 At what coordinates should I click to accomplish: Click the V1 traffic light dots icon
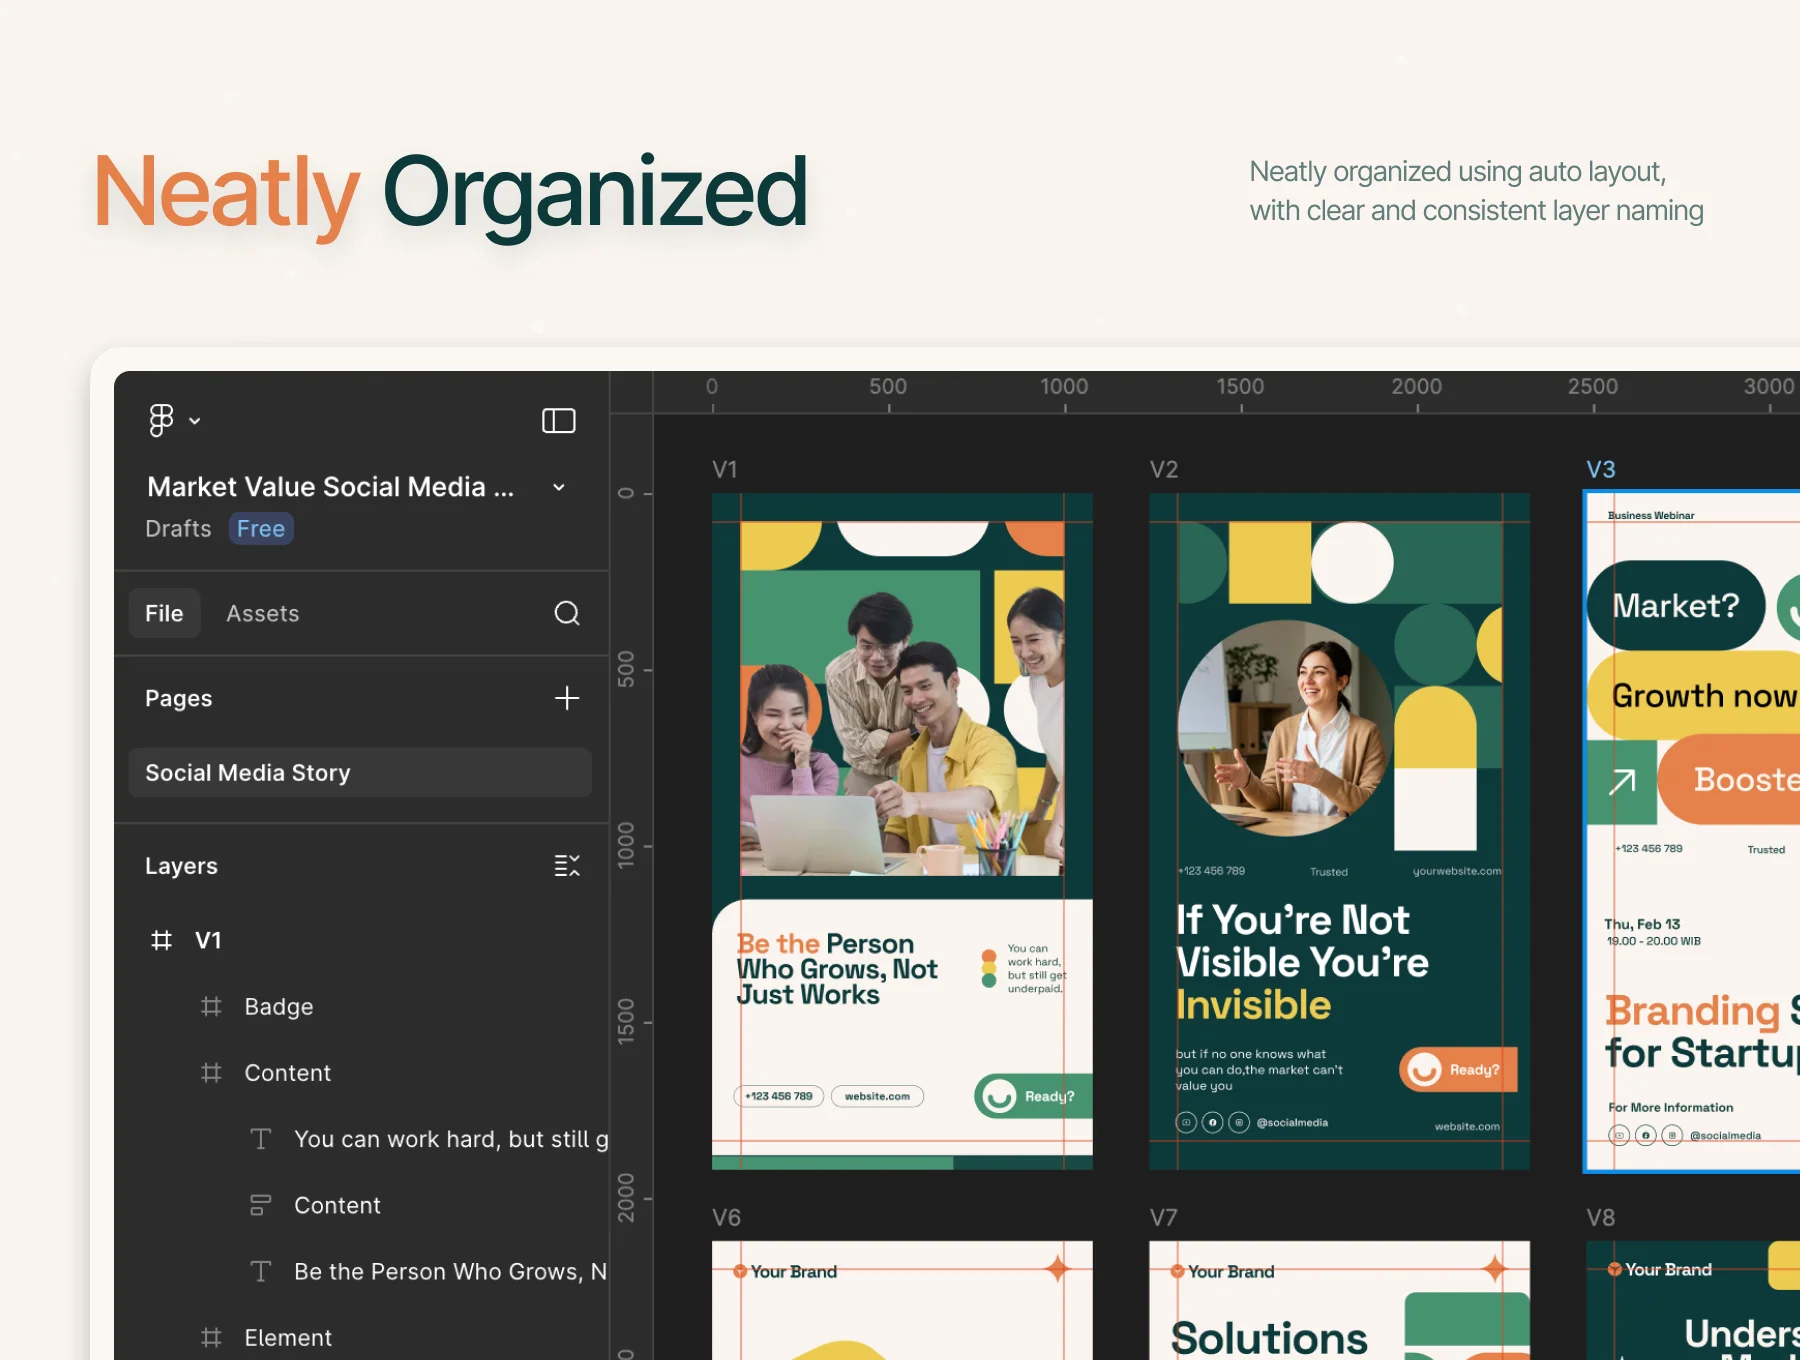pos(989,968)
